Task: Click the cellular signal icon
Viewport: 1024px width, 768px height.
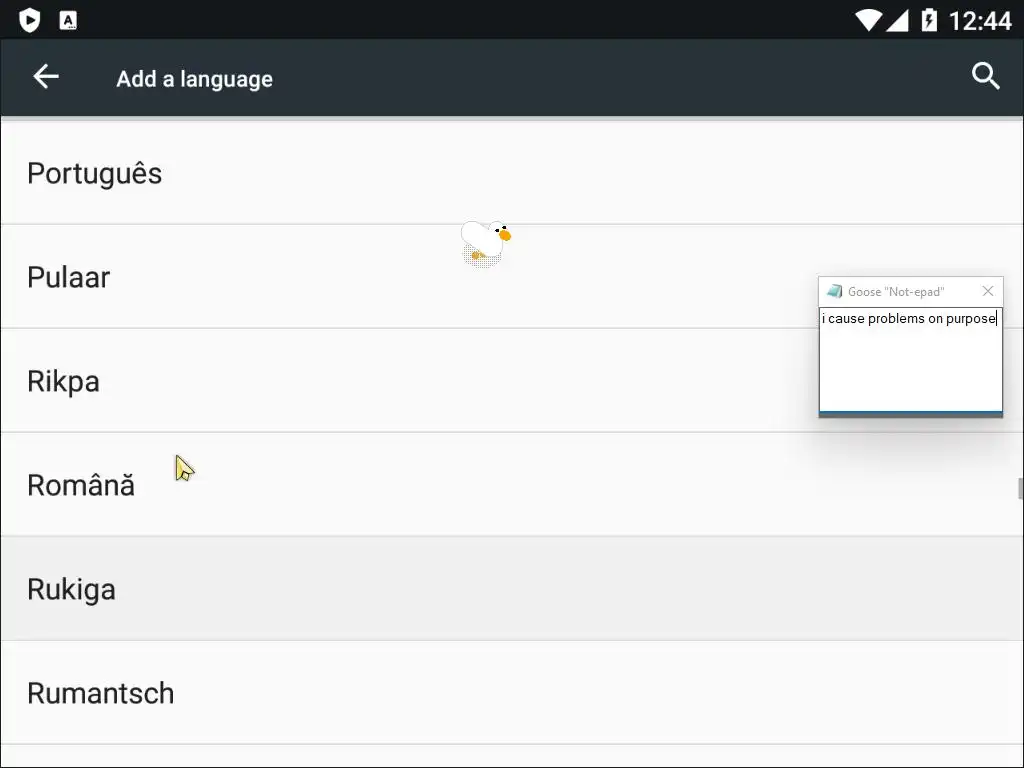Action: tap(897, 20)
